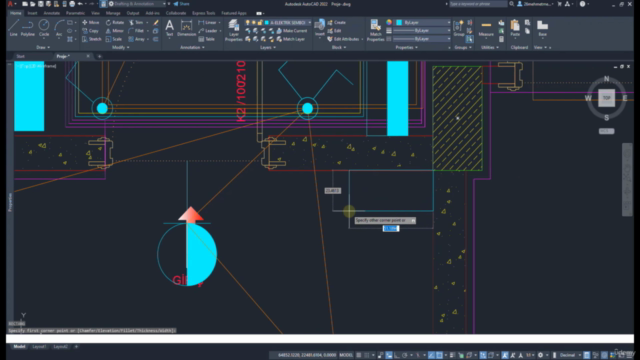Image resolution: width=640 pixels, height=360 pixels.
Task: Click the Paste icon
Action: coord(515,28)
